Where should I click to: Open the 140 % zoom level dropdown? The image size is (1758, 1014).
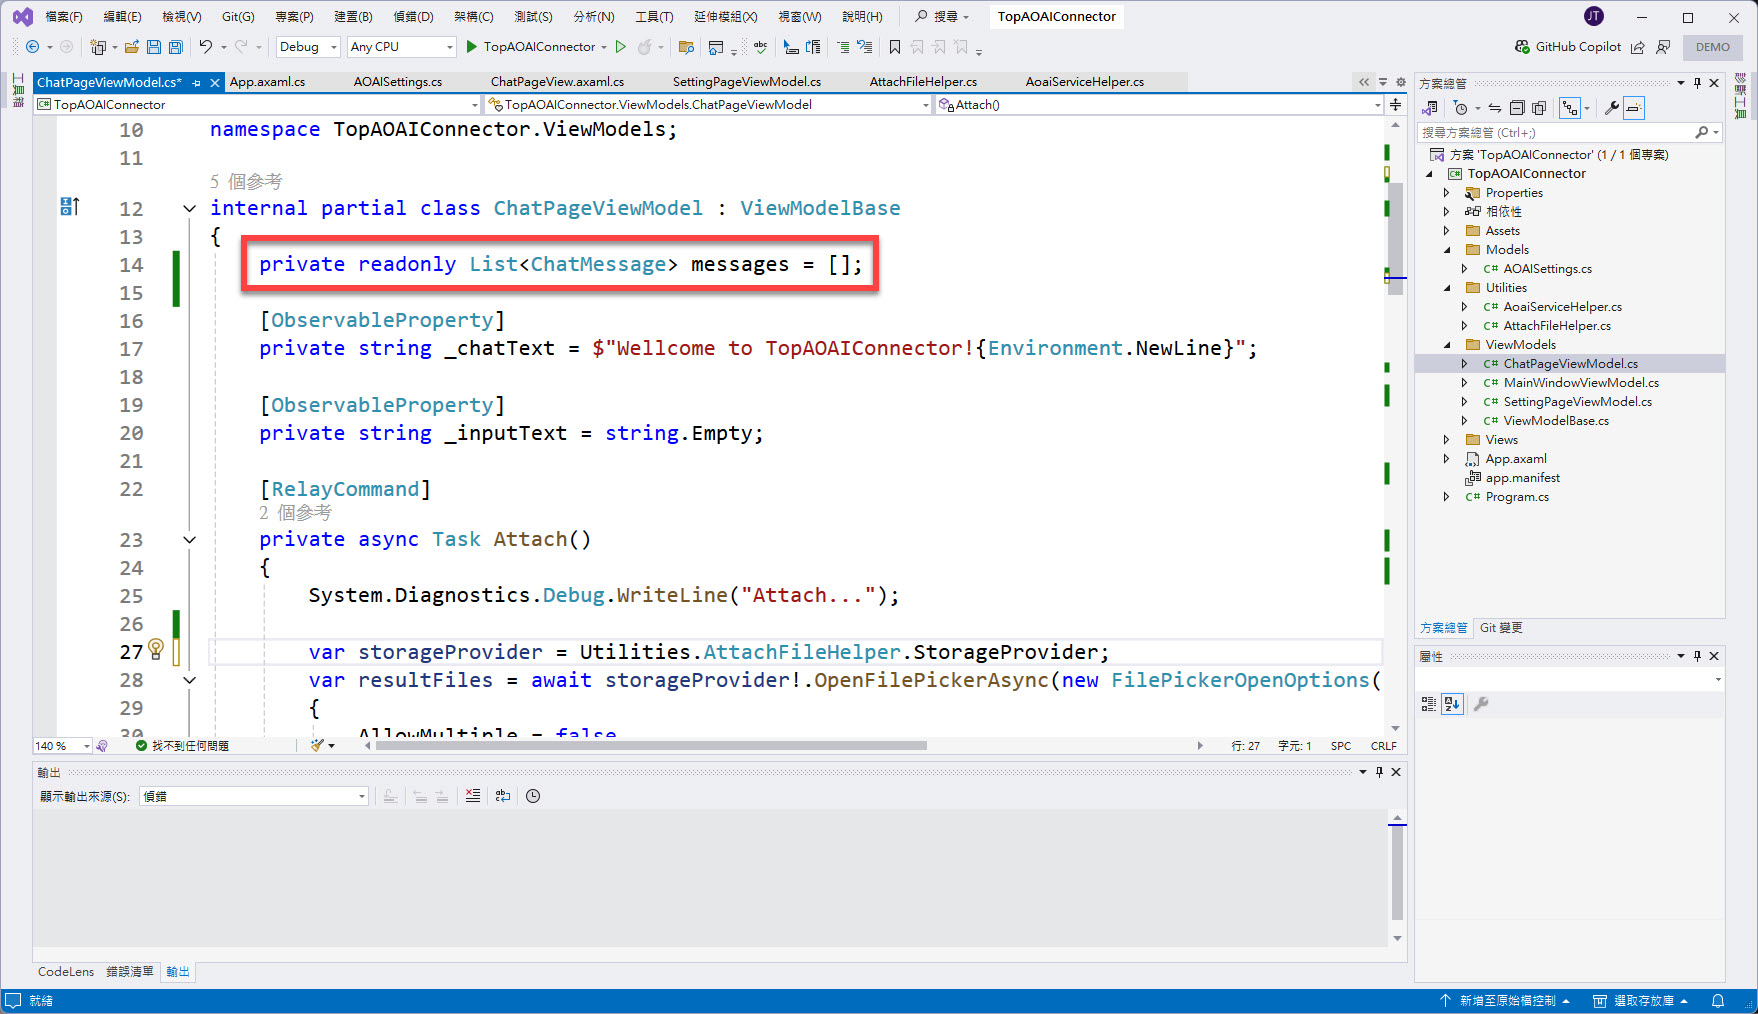point(63,746)
